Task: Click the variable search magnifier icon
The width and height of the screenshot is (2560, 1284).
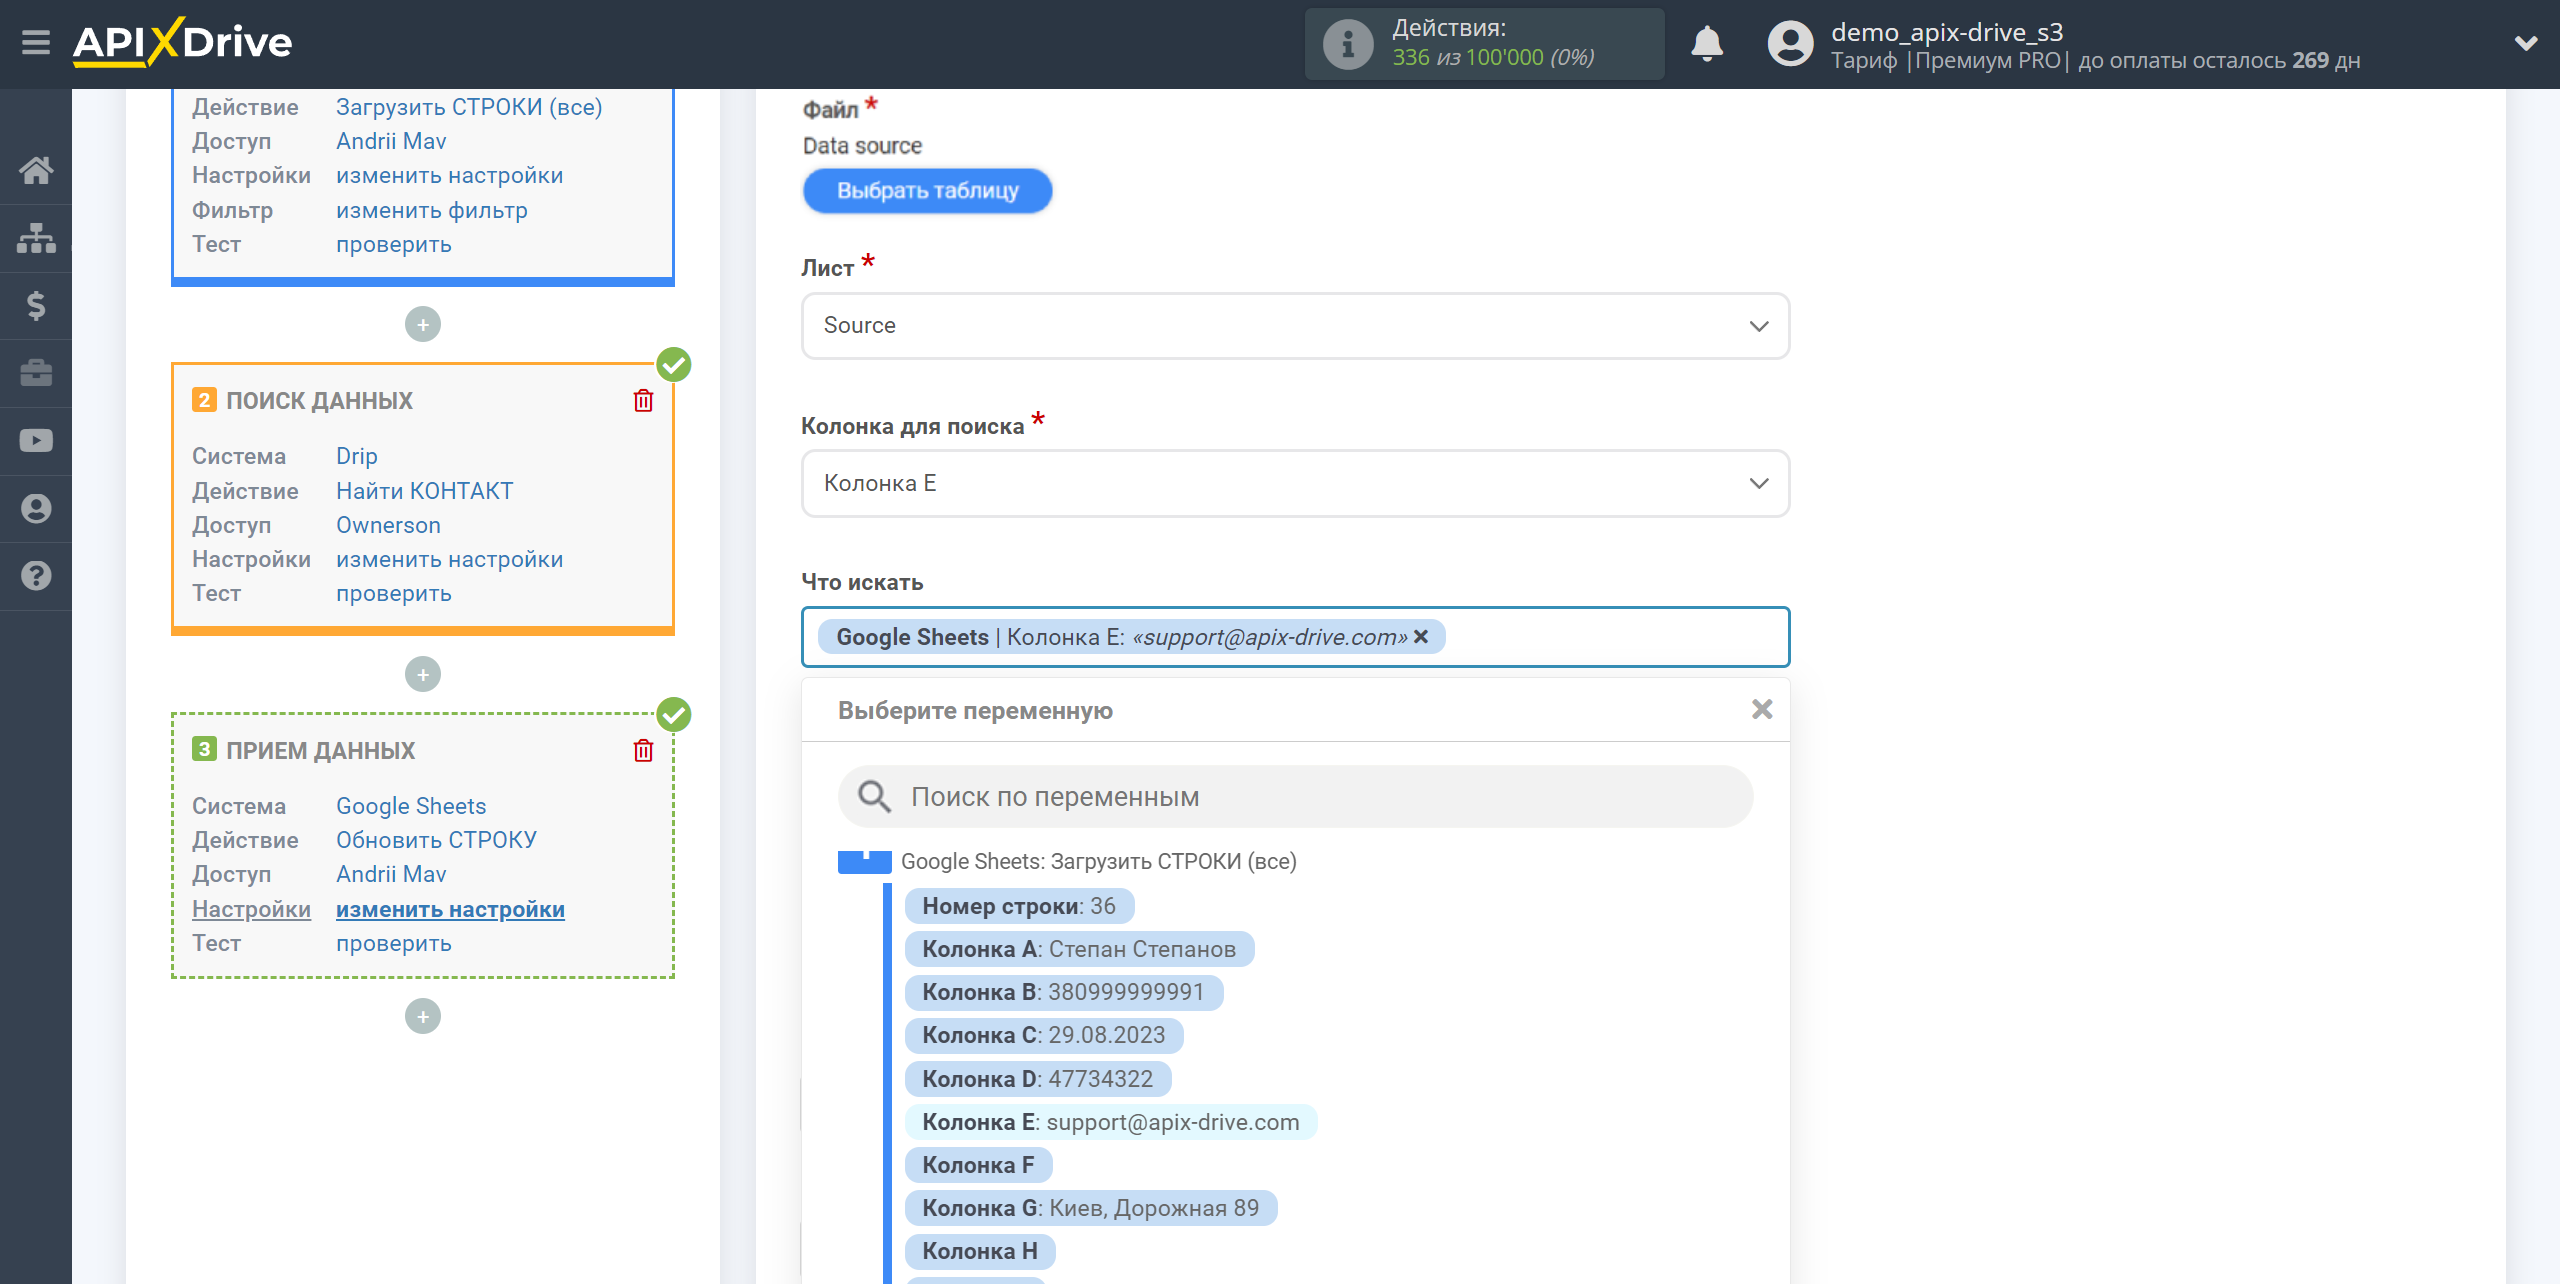Action: coord(874,797)
